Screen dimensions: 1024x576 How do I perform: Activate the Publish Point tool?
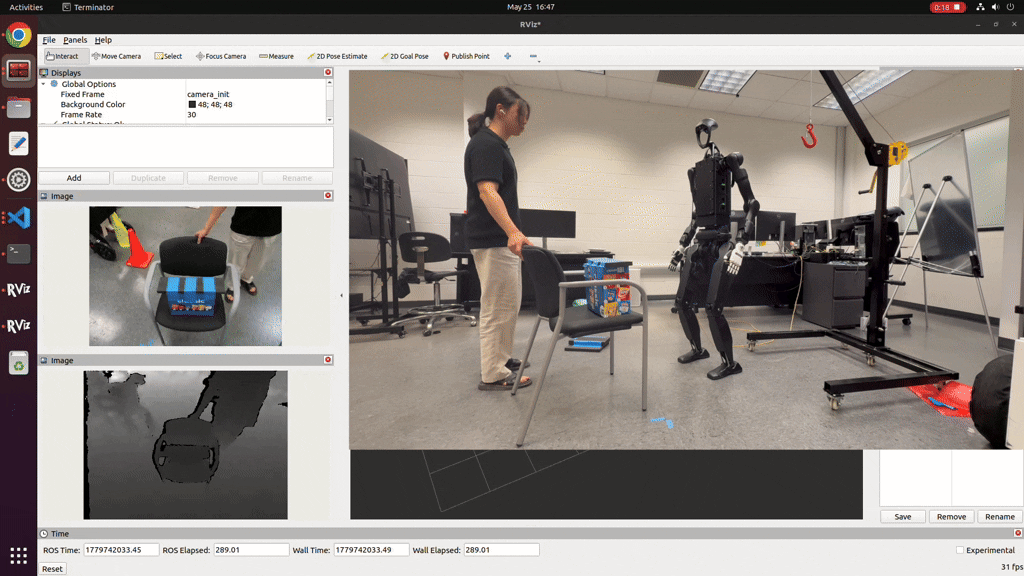click(466, 56)
